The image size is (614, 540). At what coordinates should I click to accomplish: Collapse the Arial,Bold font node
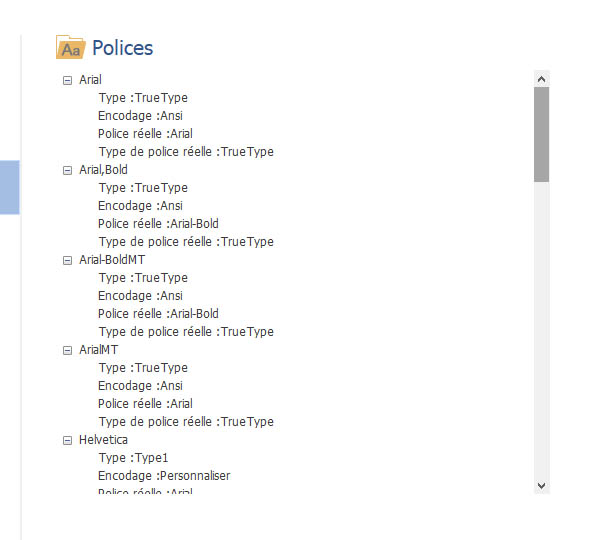[67, 170]
